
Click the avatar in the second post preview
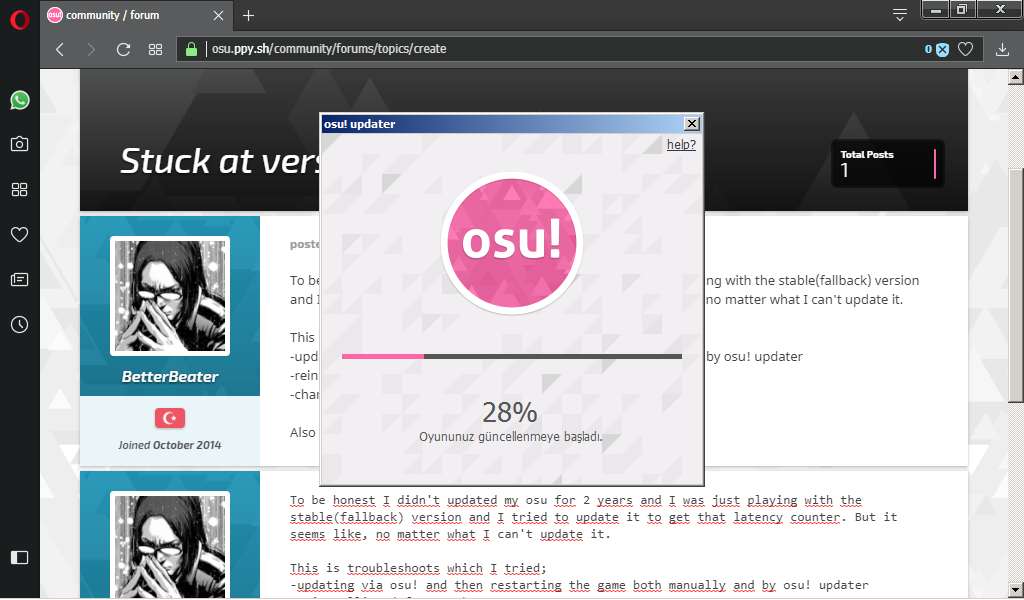click(170, 545)
